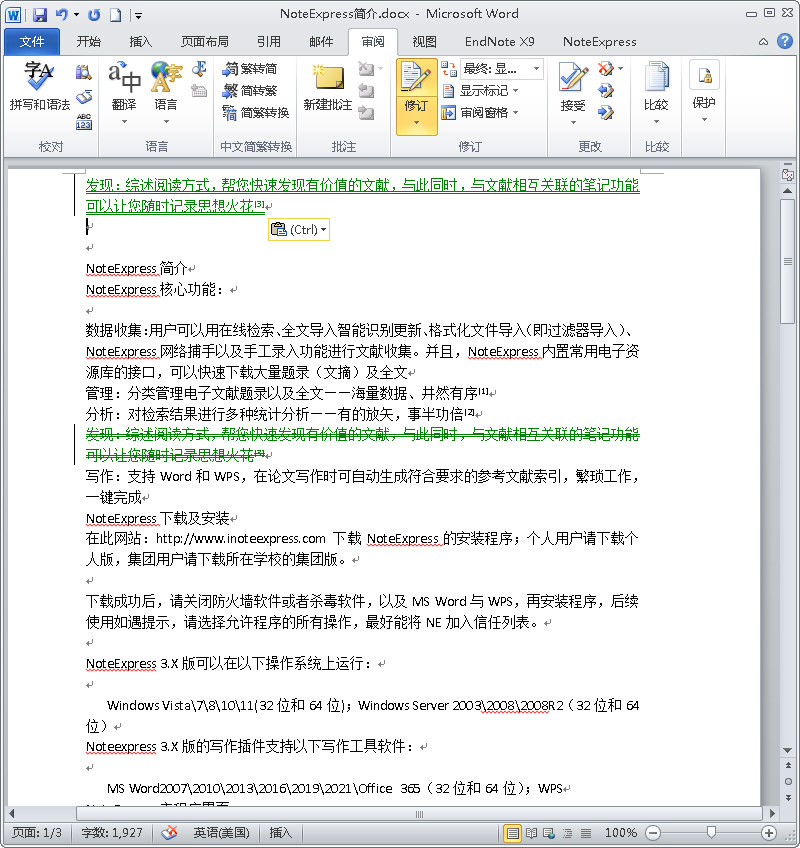Switch to the 邮件 tab
The height and width of the screenshot is (848, 800).
pyautogui.click(x=321, y=42)
